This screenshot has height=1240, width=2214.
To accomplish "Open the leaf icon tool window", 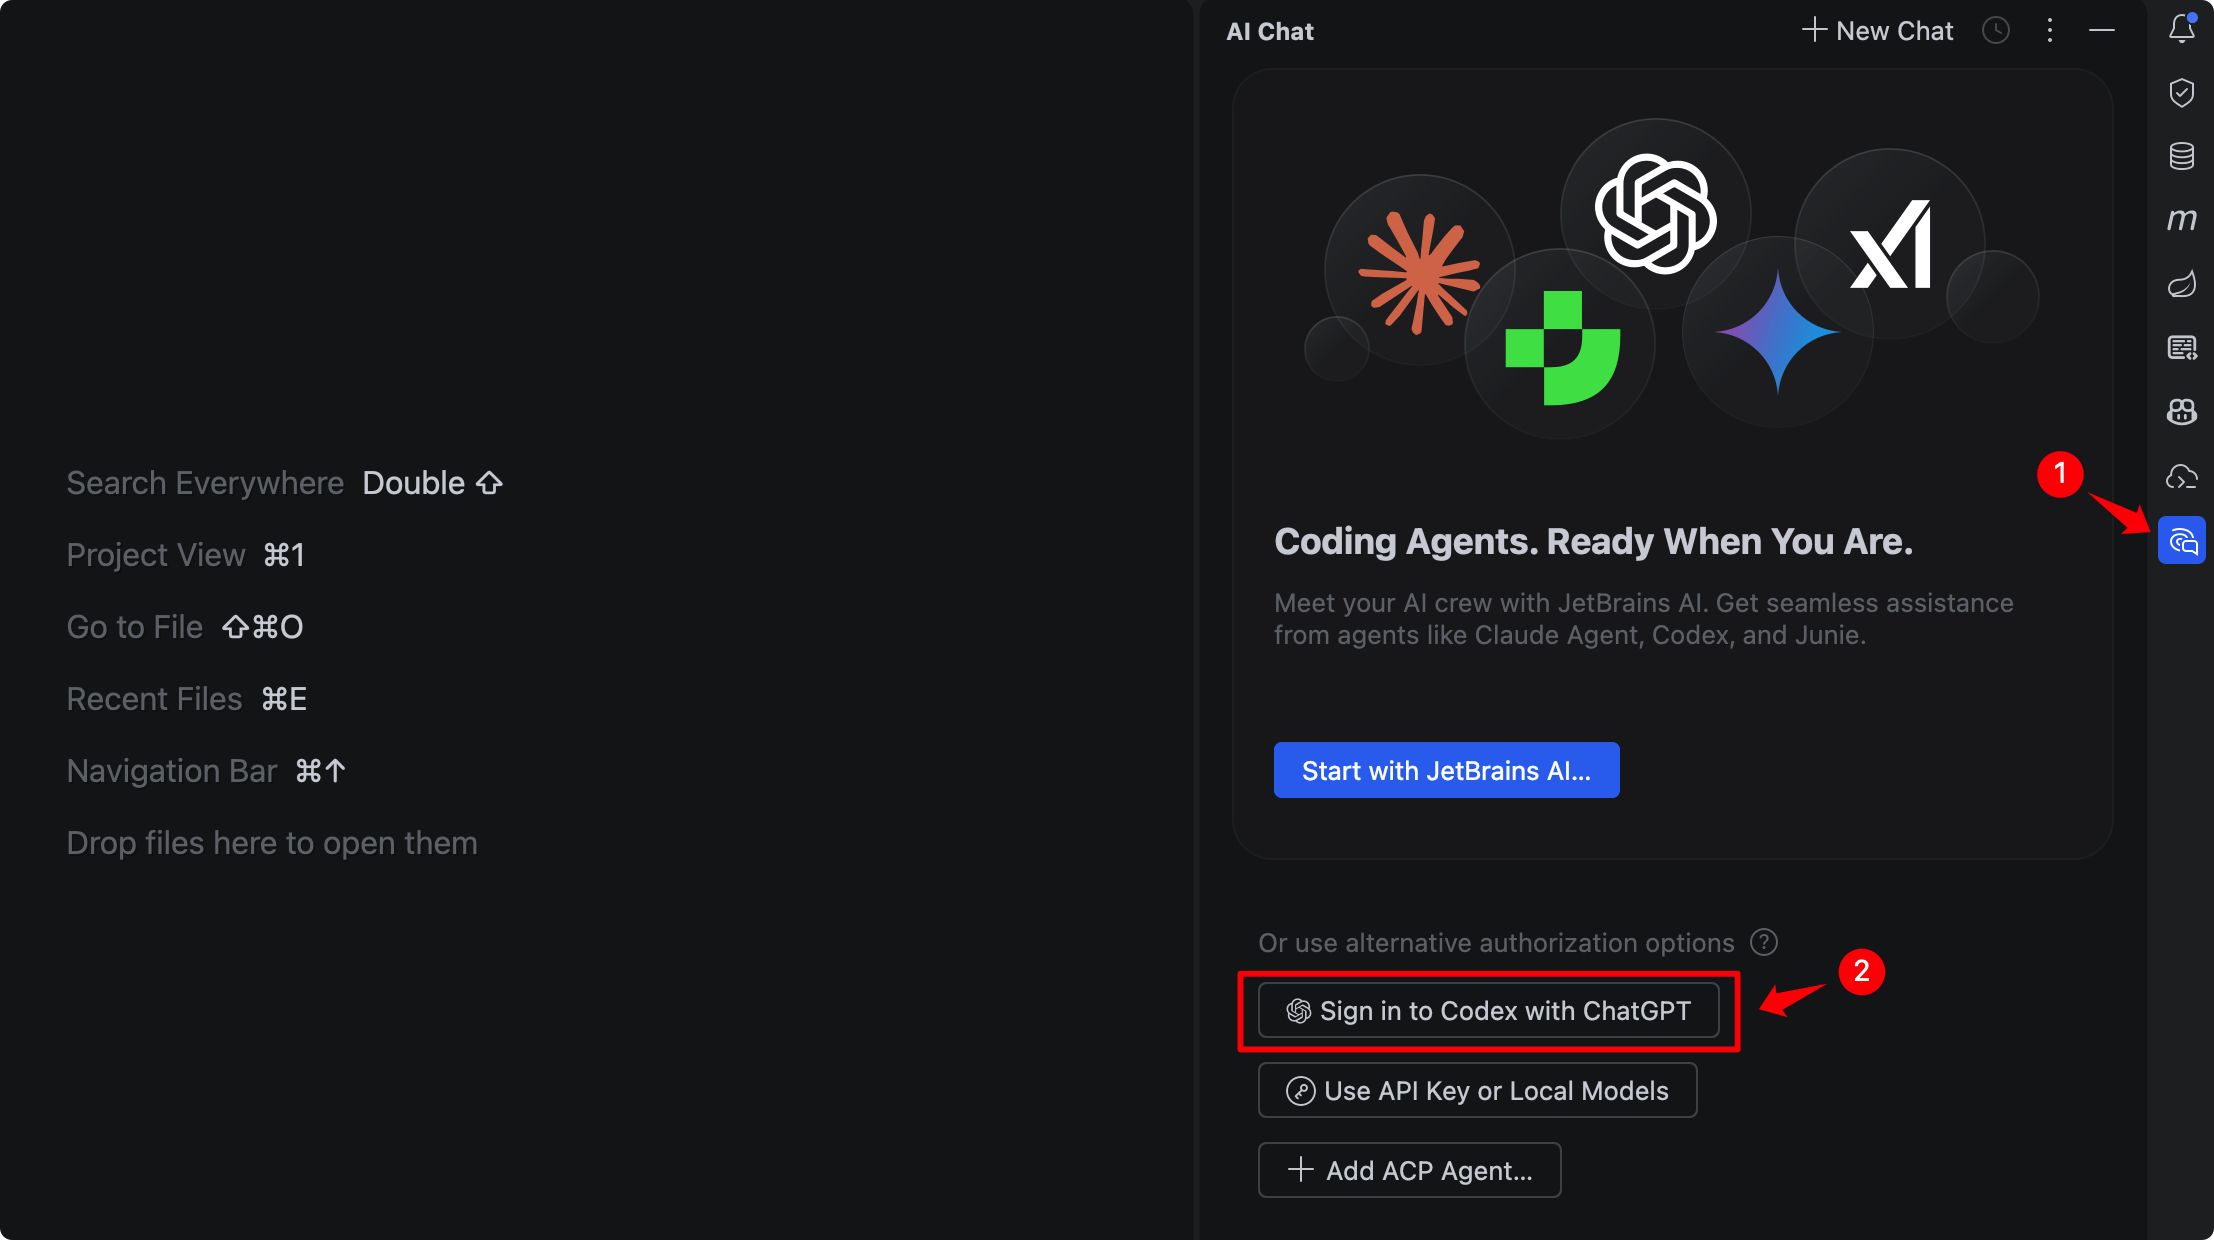I will tap(2181, 284).
